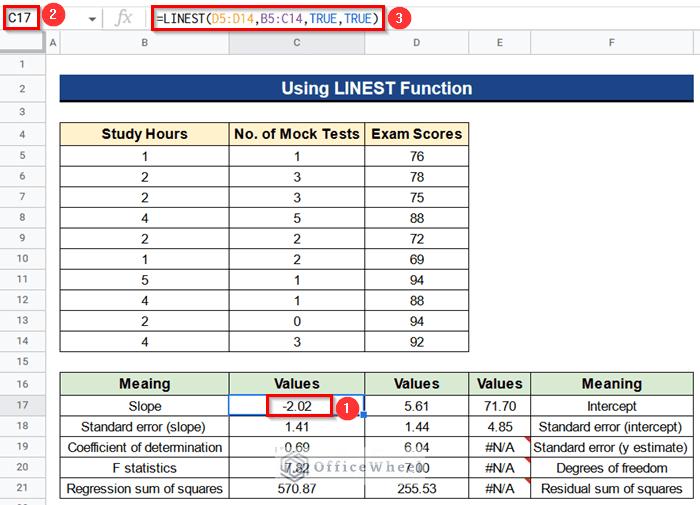Select 'Standard error (slope)' cell
700x505 pixels.
tap(145, 426)
